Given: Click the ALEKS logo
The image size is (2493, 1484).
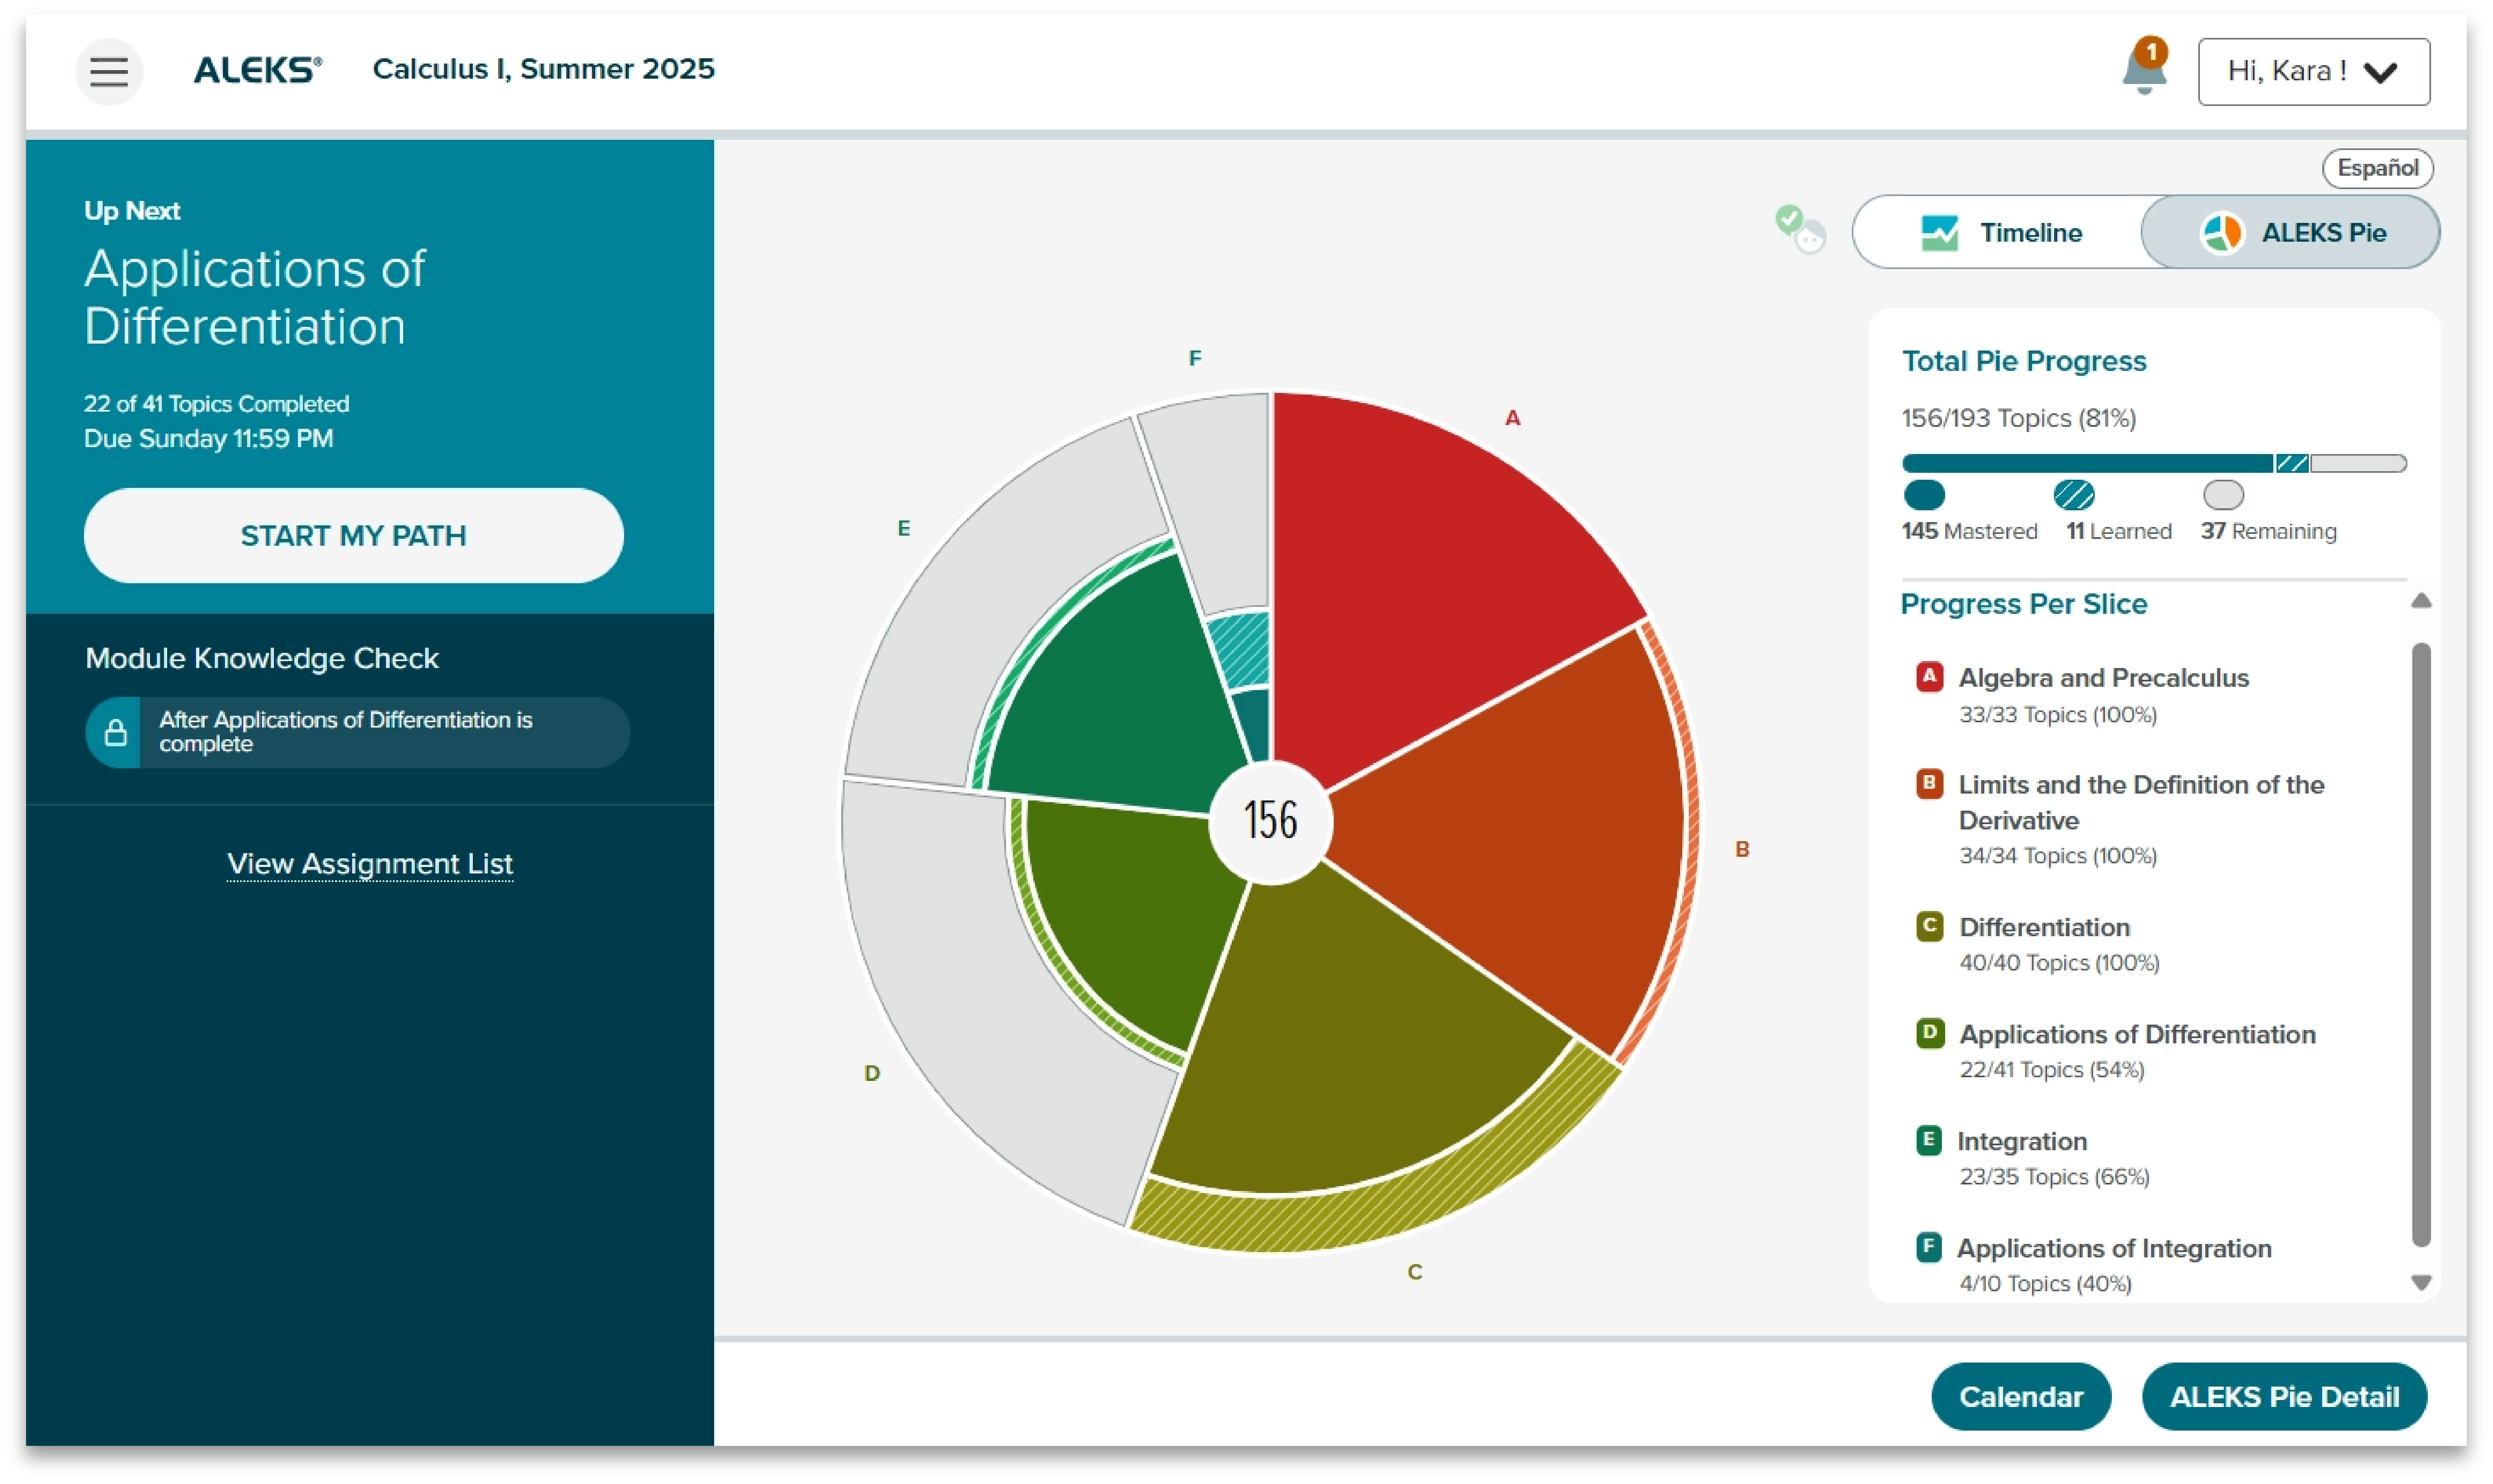Looking at the screenshot, I should (257, 70).
